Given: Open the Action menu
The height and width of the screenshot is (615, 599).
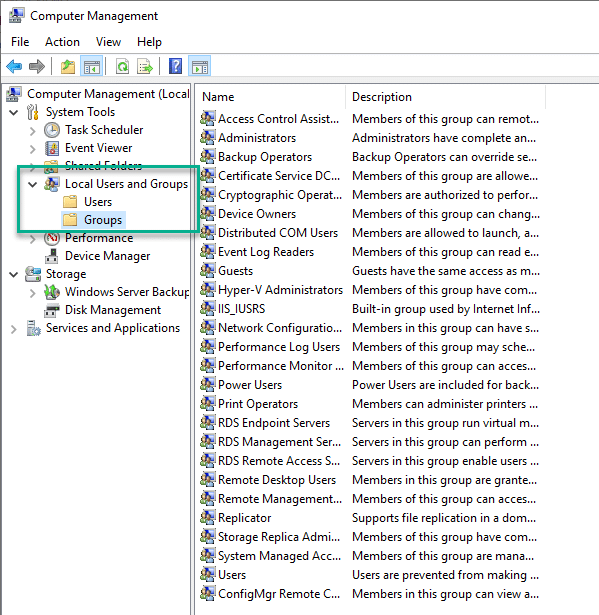Looking at the screenshot, I should pyautogui.click(x=62, y=42).
